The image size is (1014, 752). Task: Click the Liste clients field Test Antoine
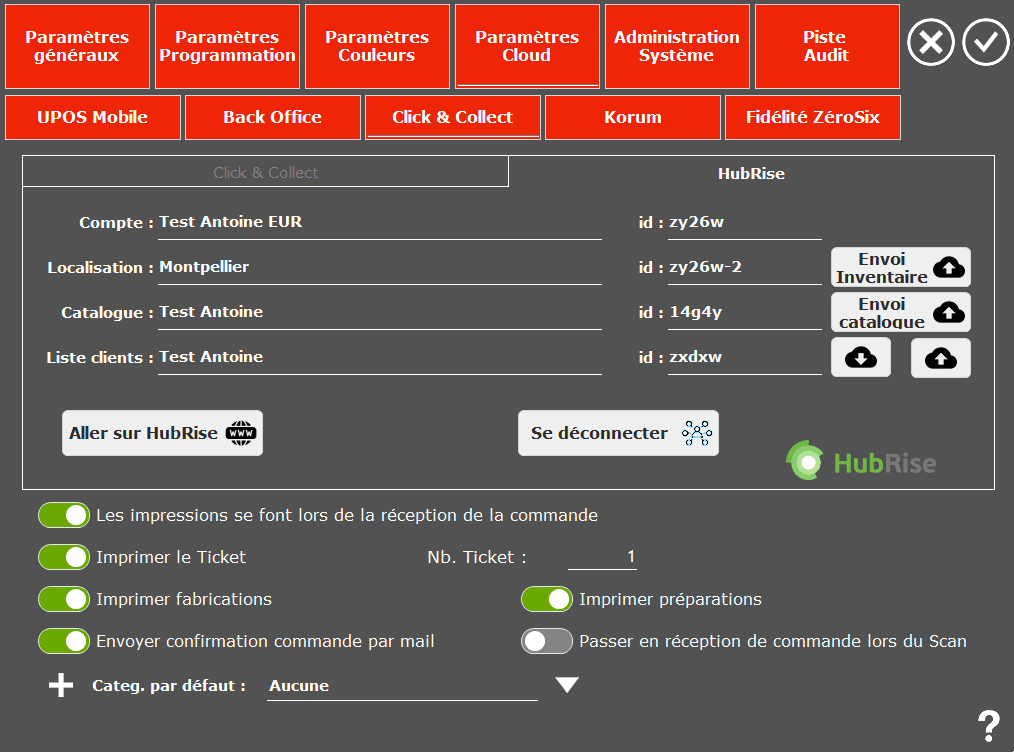380,359
